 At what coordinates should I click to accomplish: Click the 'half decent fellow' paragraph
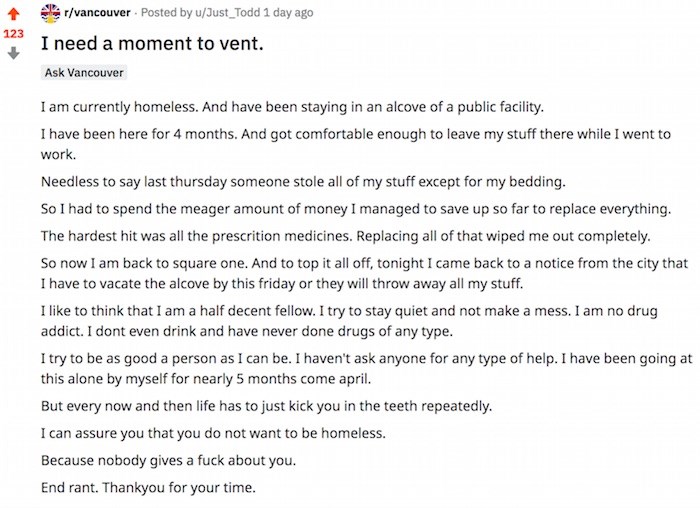click(349, 321)
